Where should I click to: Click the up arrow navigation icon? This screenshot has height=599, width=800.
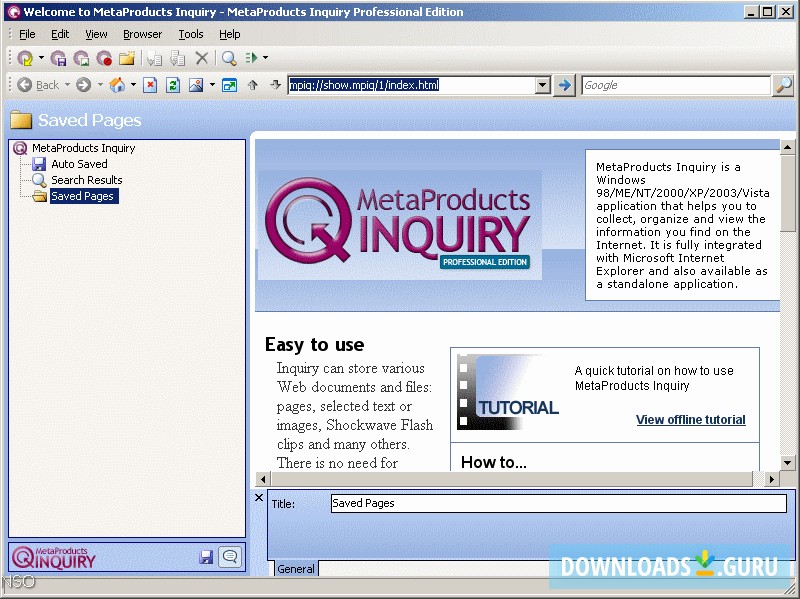coord(253,85)
